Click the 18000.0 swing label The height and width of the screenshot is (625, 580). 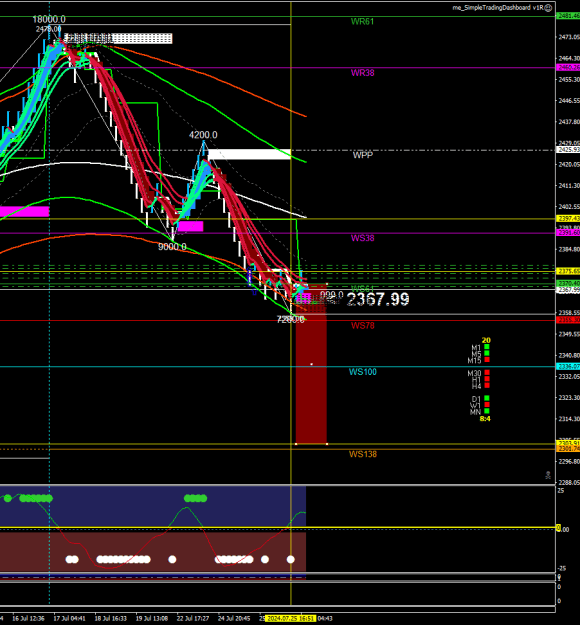click(49, 20)
